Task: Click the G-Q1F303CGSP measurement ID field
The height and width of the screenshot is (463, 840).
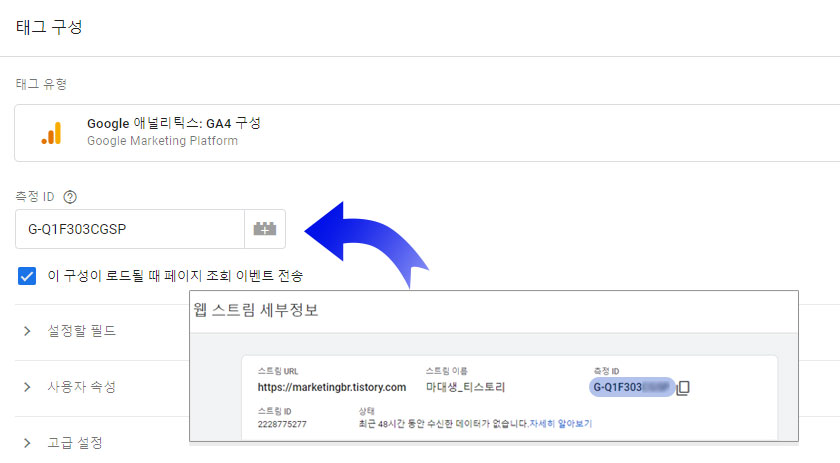Action: point(130,229)
